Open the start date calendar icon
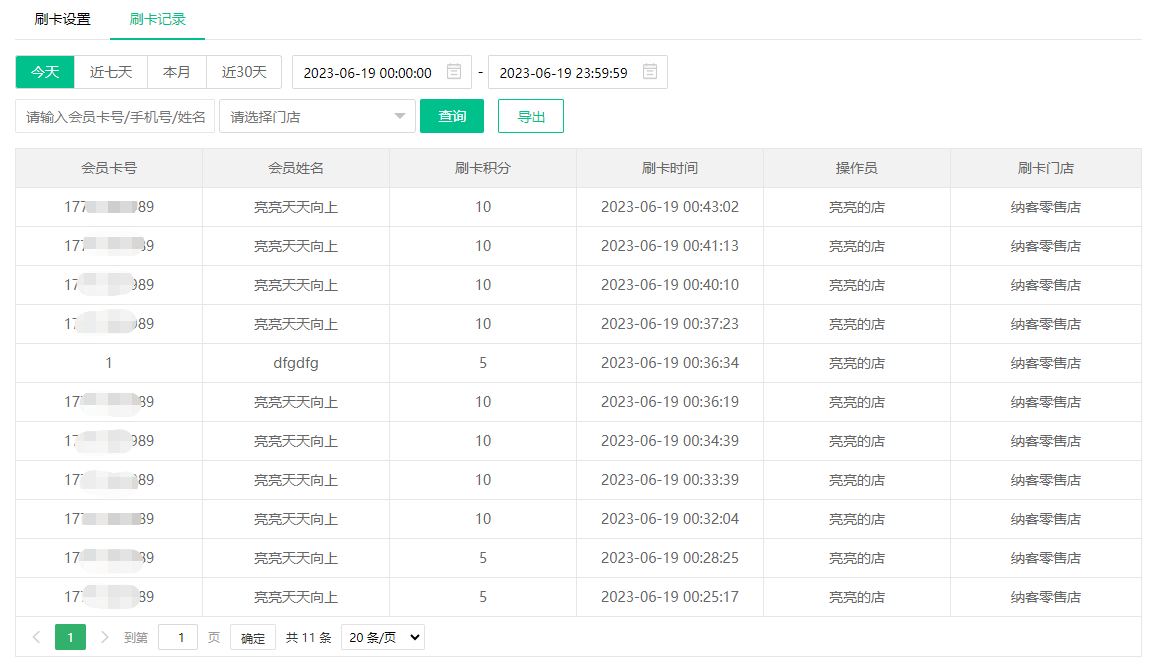1156x664 pixels. pyautogui.click(x=455, y=71)
